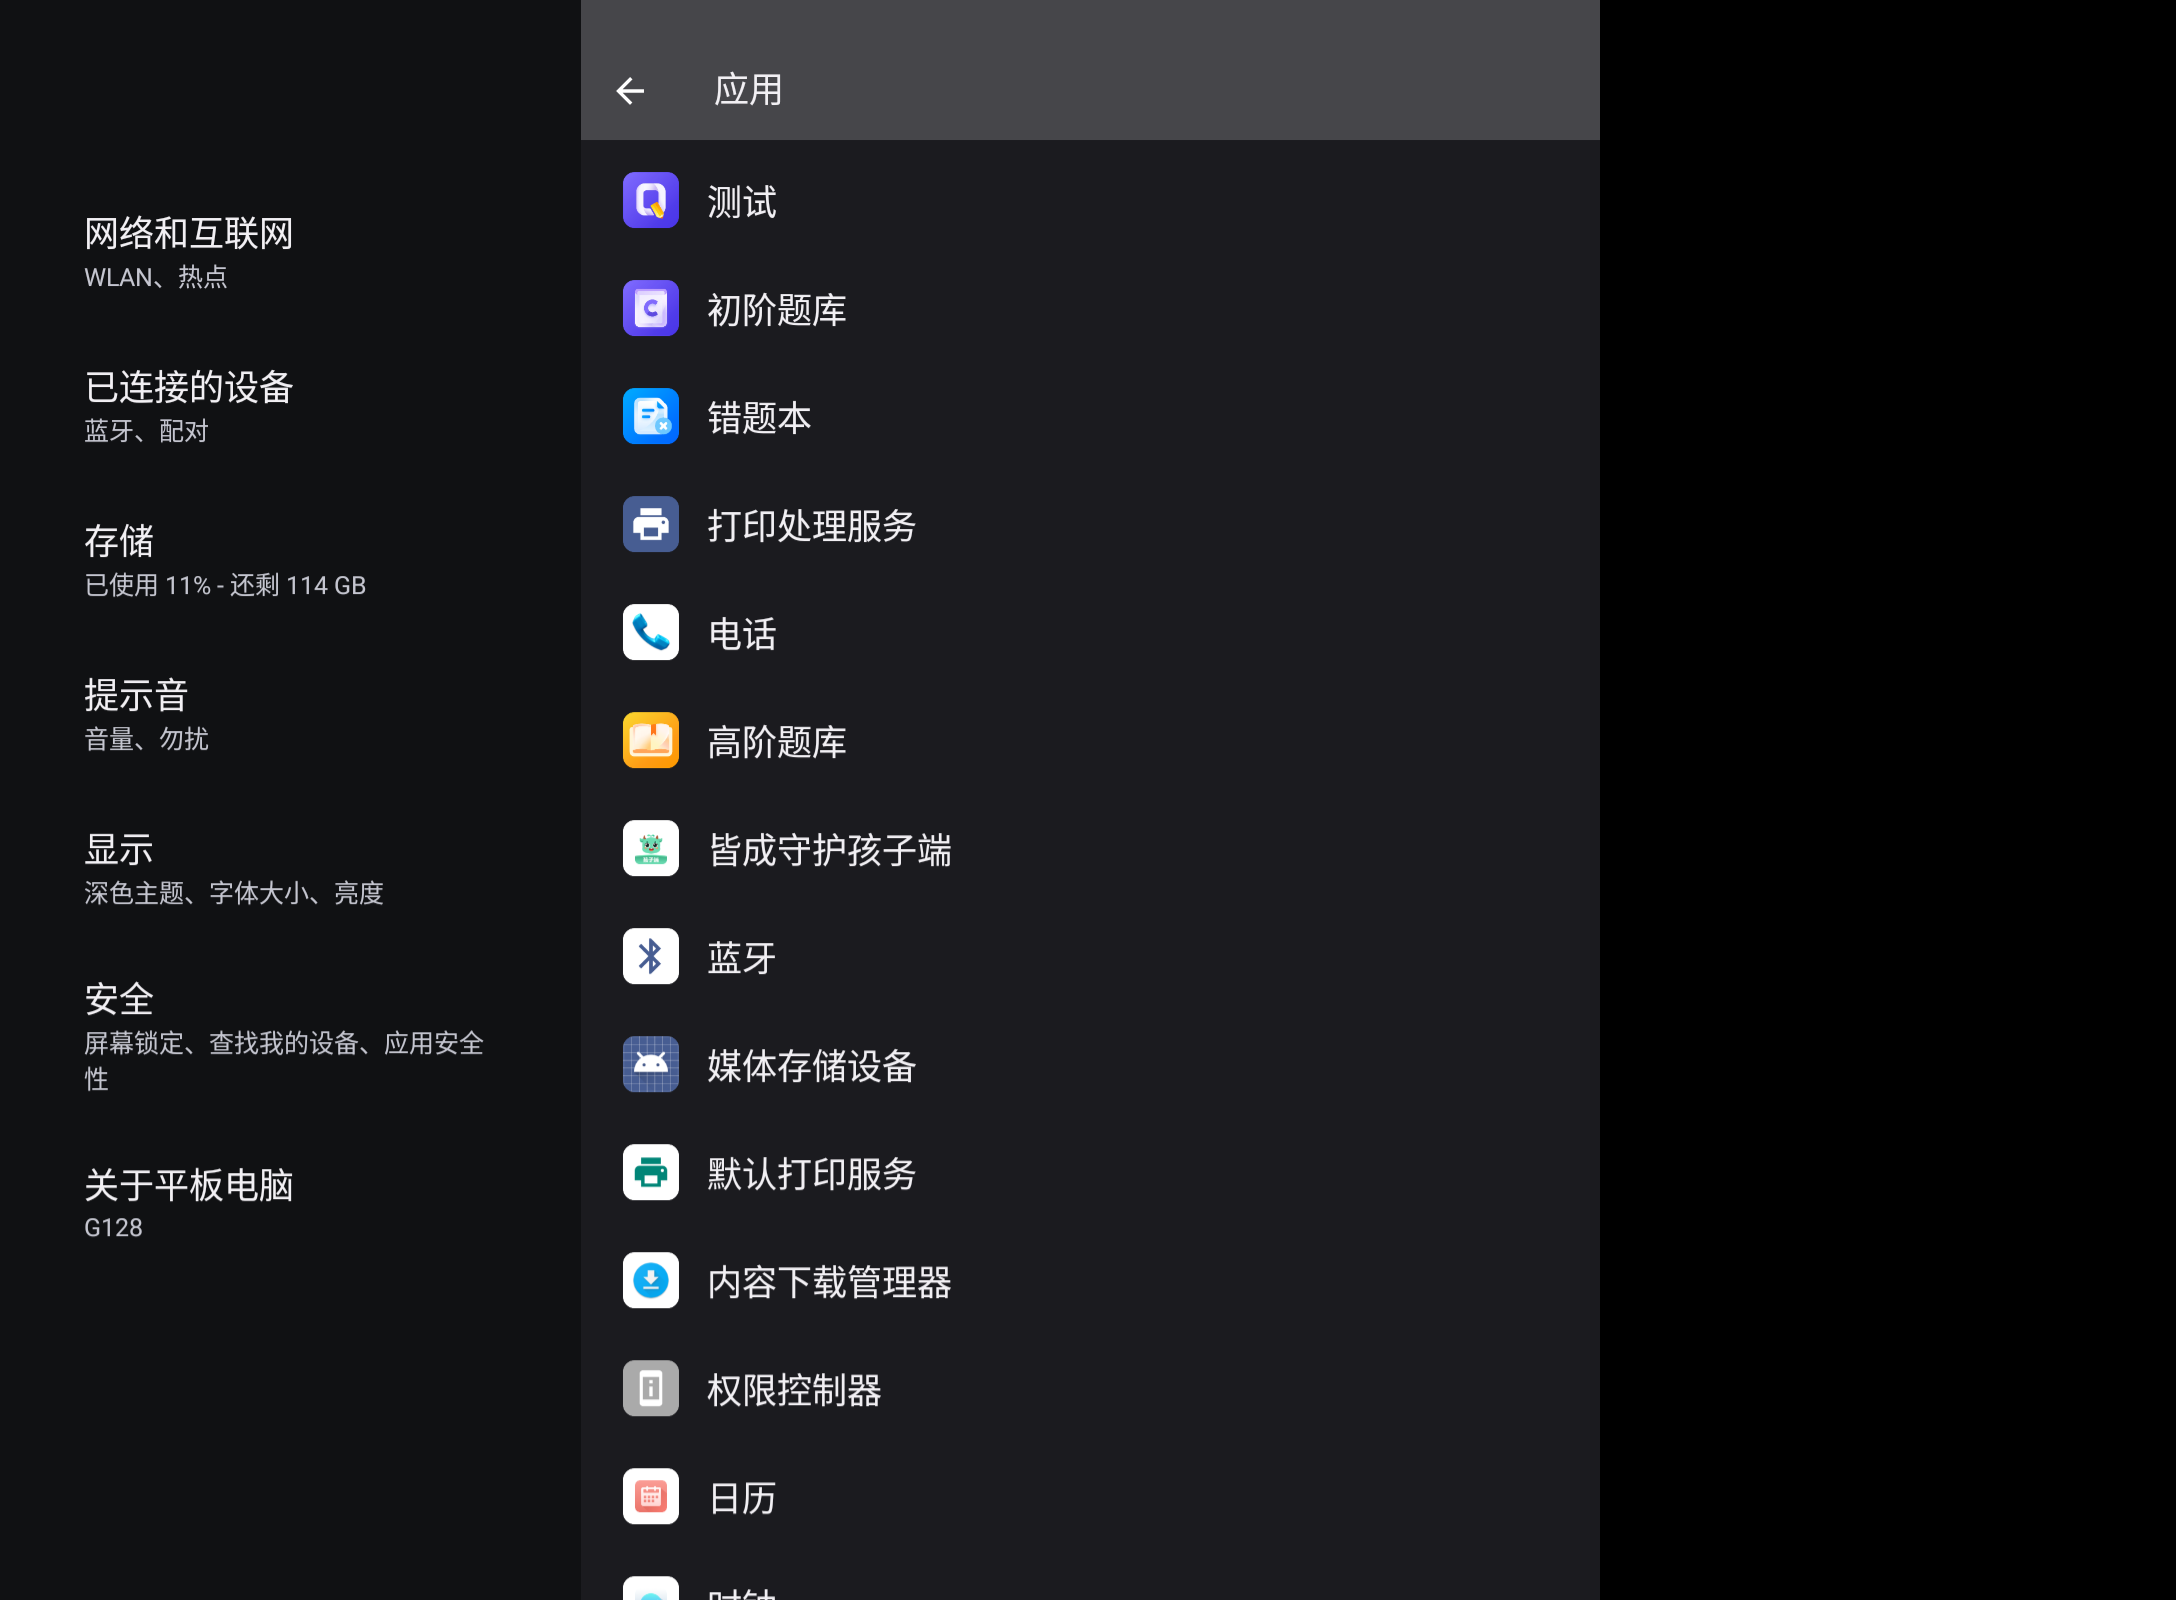This screenshot has height=1600, width=2176.
Task: Go back using the arrow icon
Action: click(630, 91)
